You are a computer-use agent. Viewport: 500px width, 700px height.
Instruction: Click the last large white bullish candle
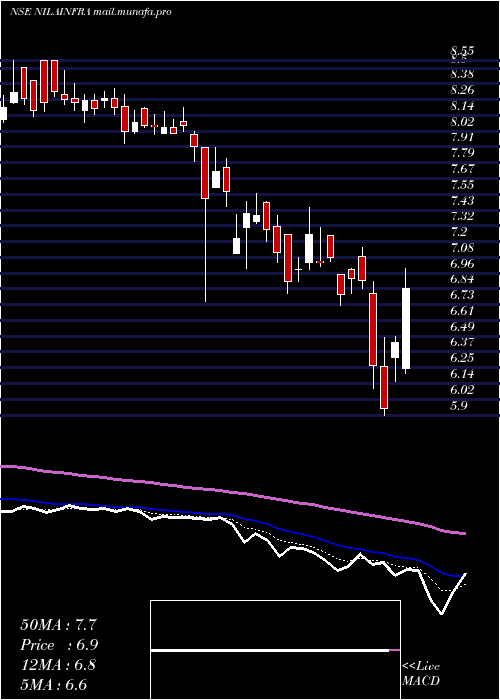pyautogui.click(x=406, y=328)
